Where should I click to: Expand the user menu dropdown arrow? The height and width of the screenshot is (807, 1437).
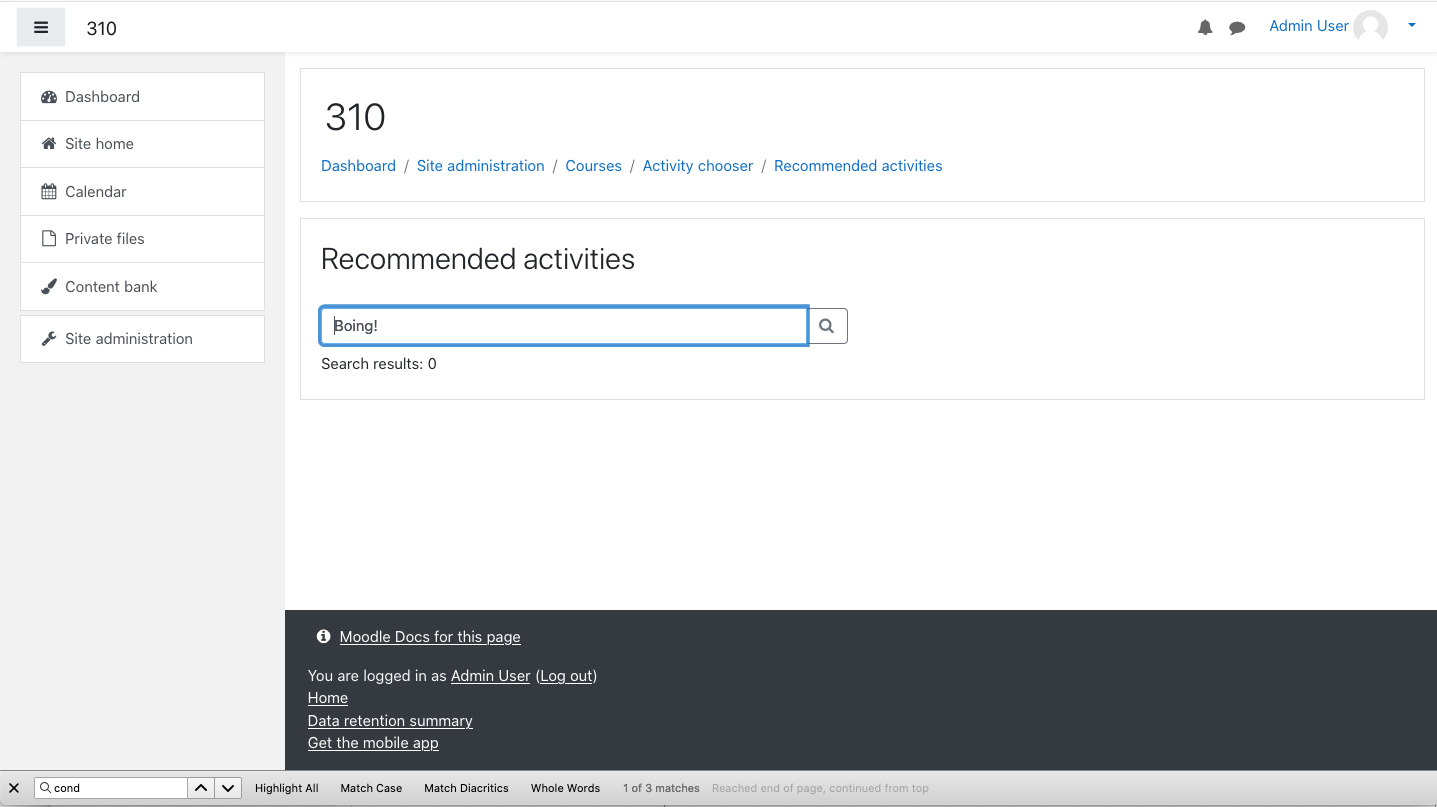(1412, 26)
